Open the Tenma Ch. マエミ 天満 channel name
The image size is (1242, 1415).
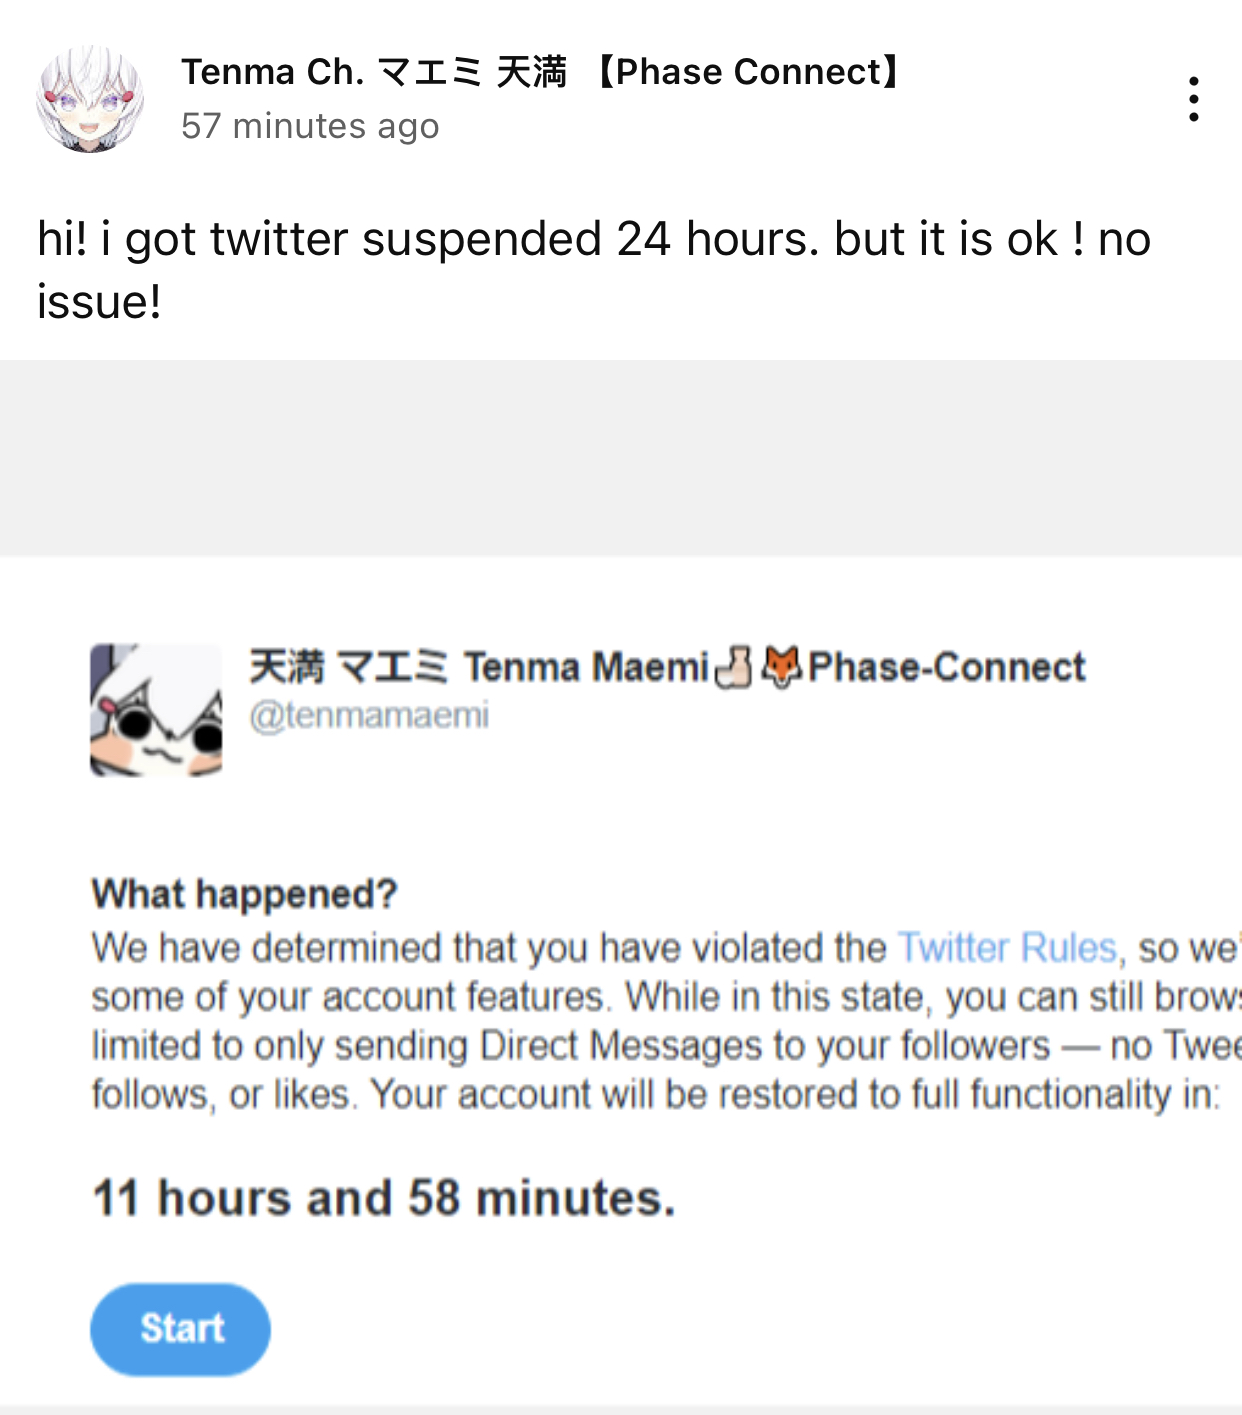point(545,72)
